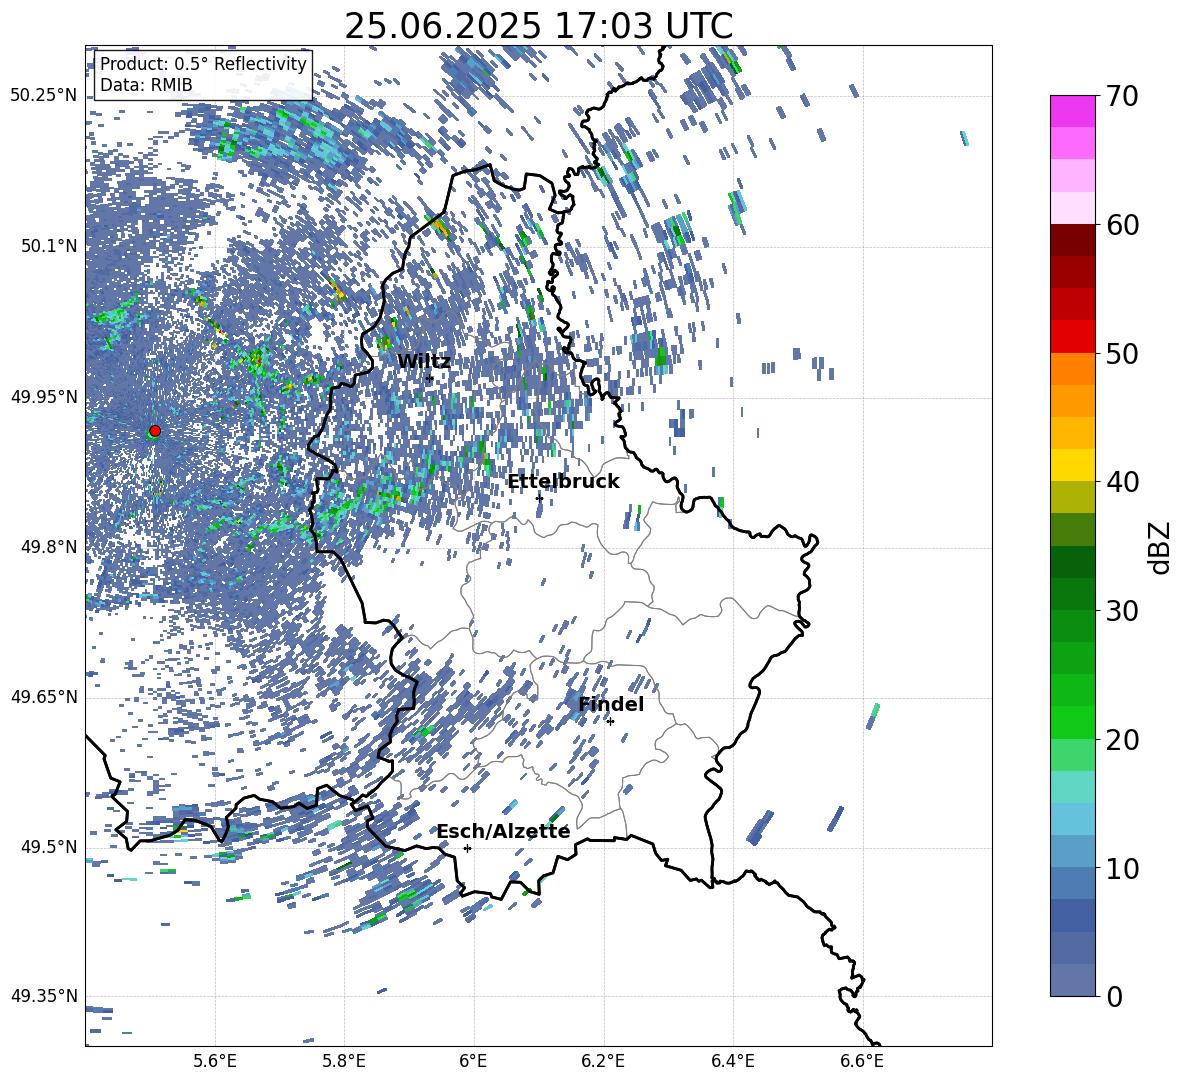Screen dimensions: 1184x1081
Task: Select the Ettelbruck city label
Action: [x=563, y=481]
